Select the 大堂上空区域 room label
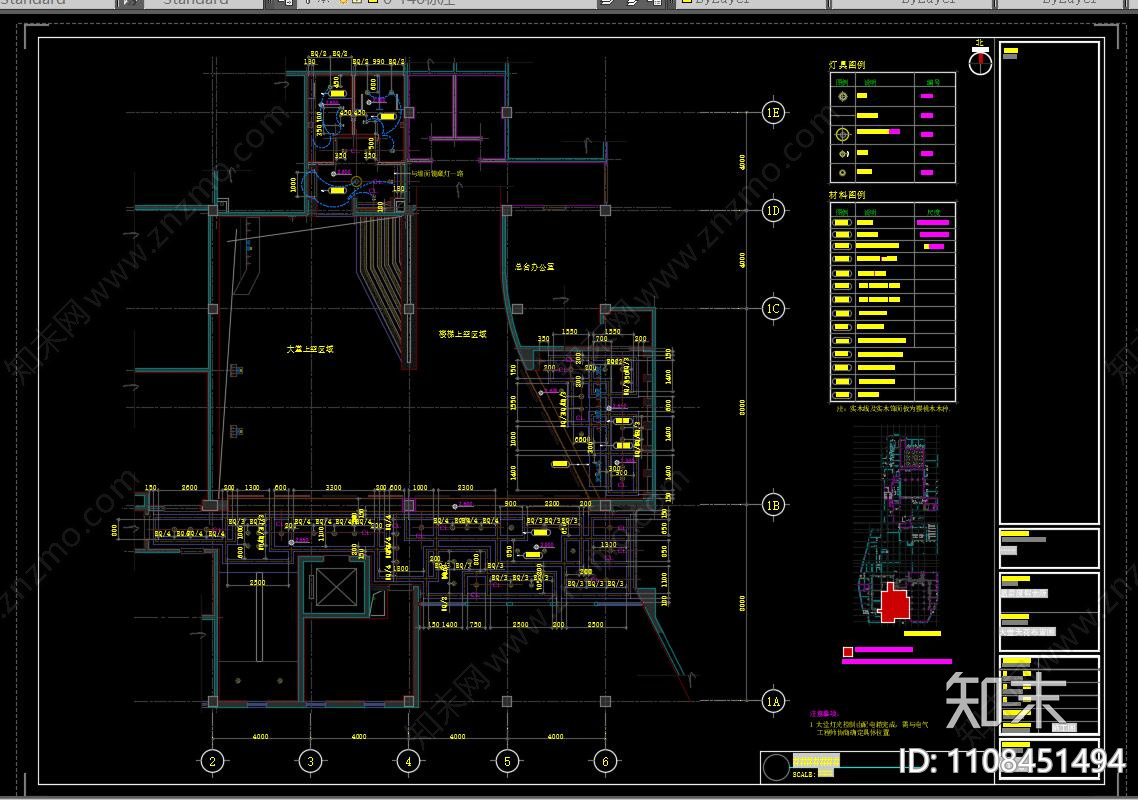 click(310, 349)
